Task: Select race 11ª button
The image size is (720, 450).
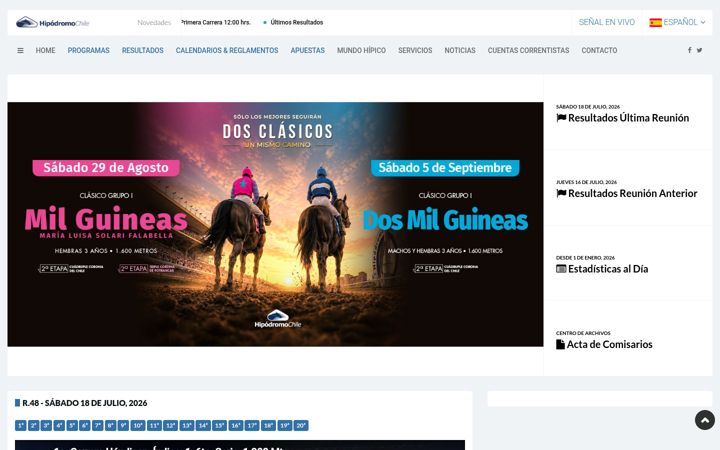Action: [154, 426]
